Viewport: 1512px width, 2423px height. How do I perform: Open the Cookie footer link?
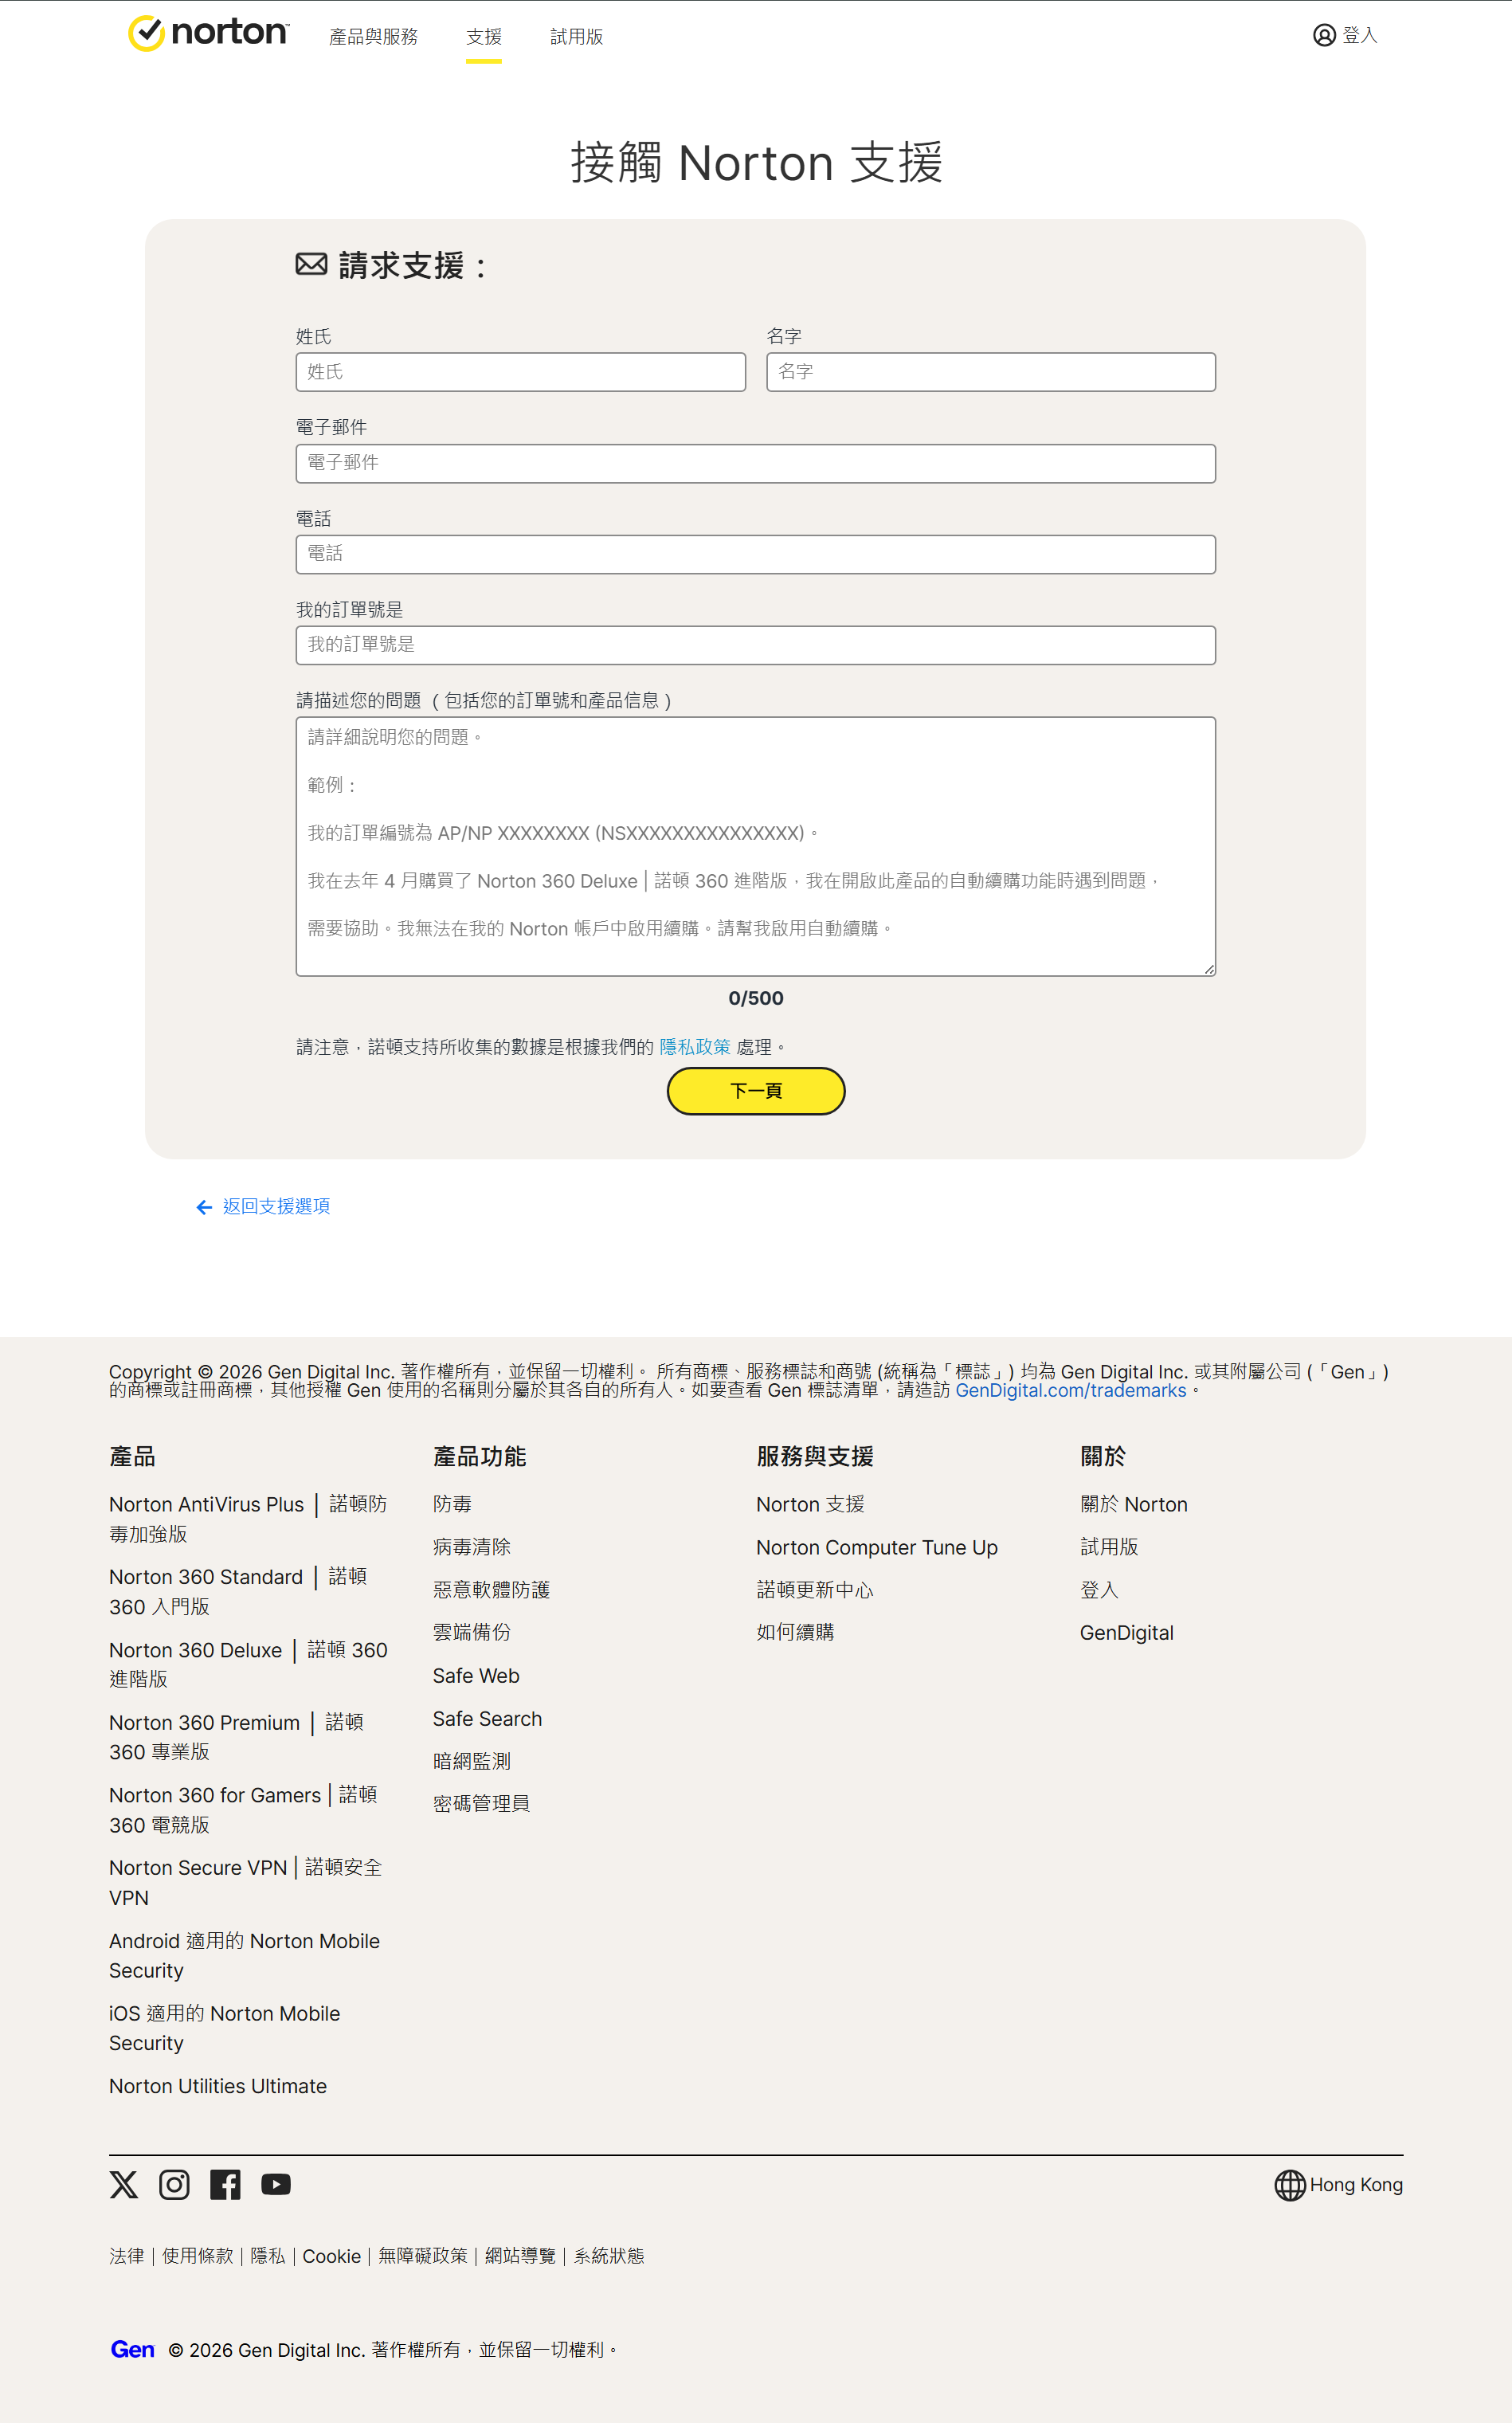(332, 2256)
